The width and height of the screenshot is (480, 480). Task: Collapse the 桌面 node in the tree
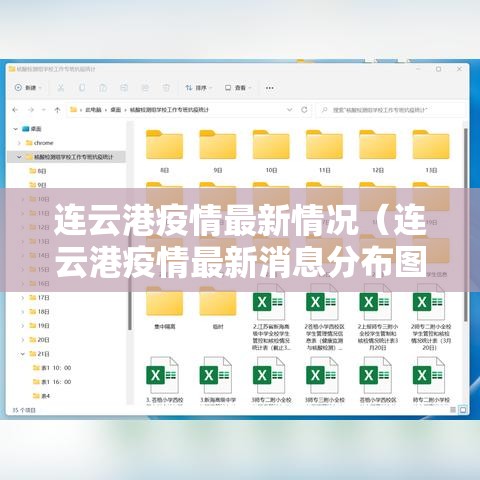pyautogui.click(x=15, y=129)
